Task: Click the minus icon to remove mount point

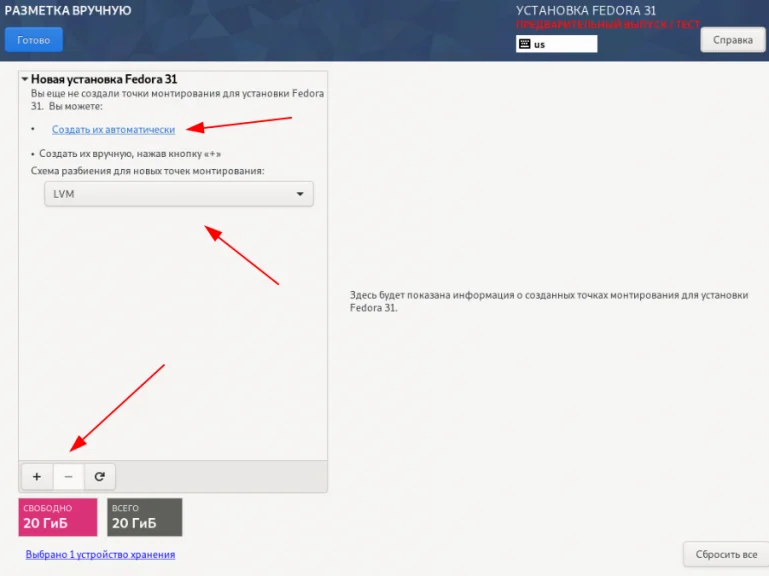Action: coord(68,476)
